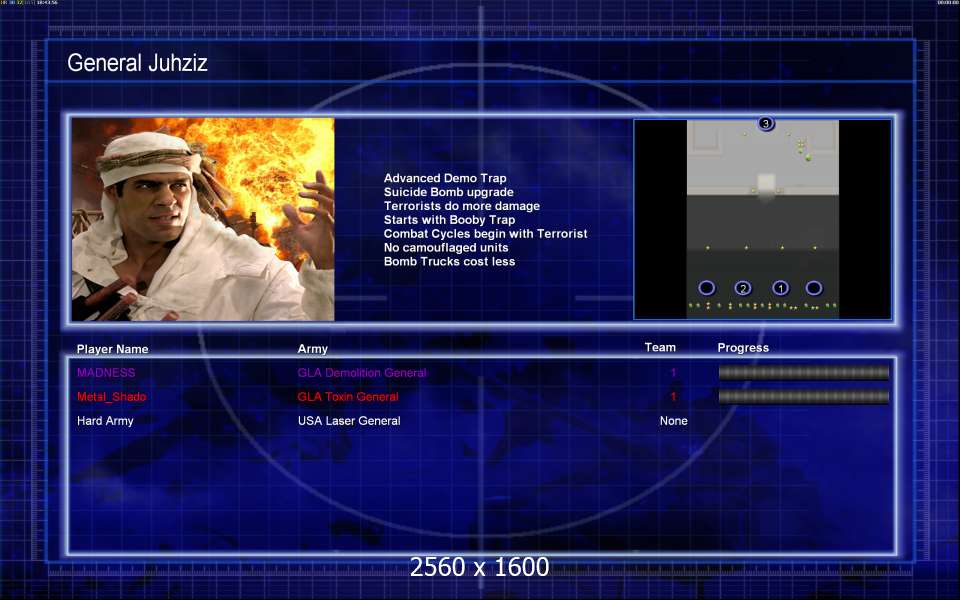The height and width of the screenshot is (600, 960).
Task: Select start position marker 2 on the minimap
Action: click(x=743, y=288)
